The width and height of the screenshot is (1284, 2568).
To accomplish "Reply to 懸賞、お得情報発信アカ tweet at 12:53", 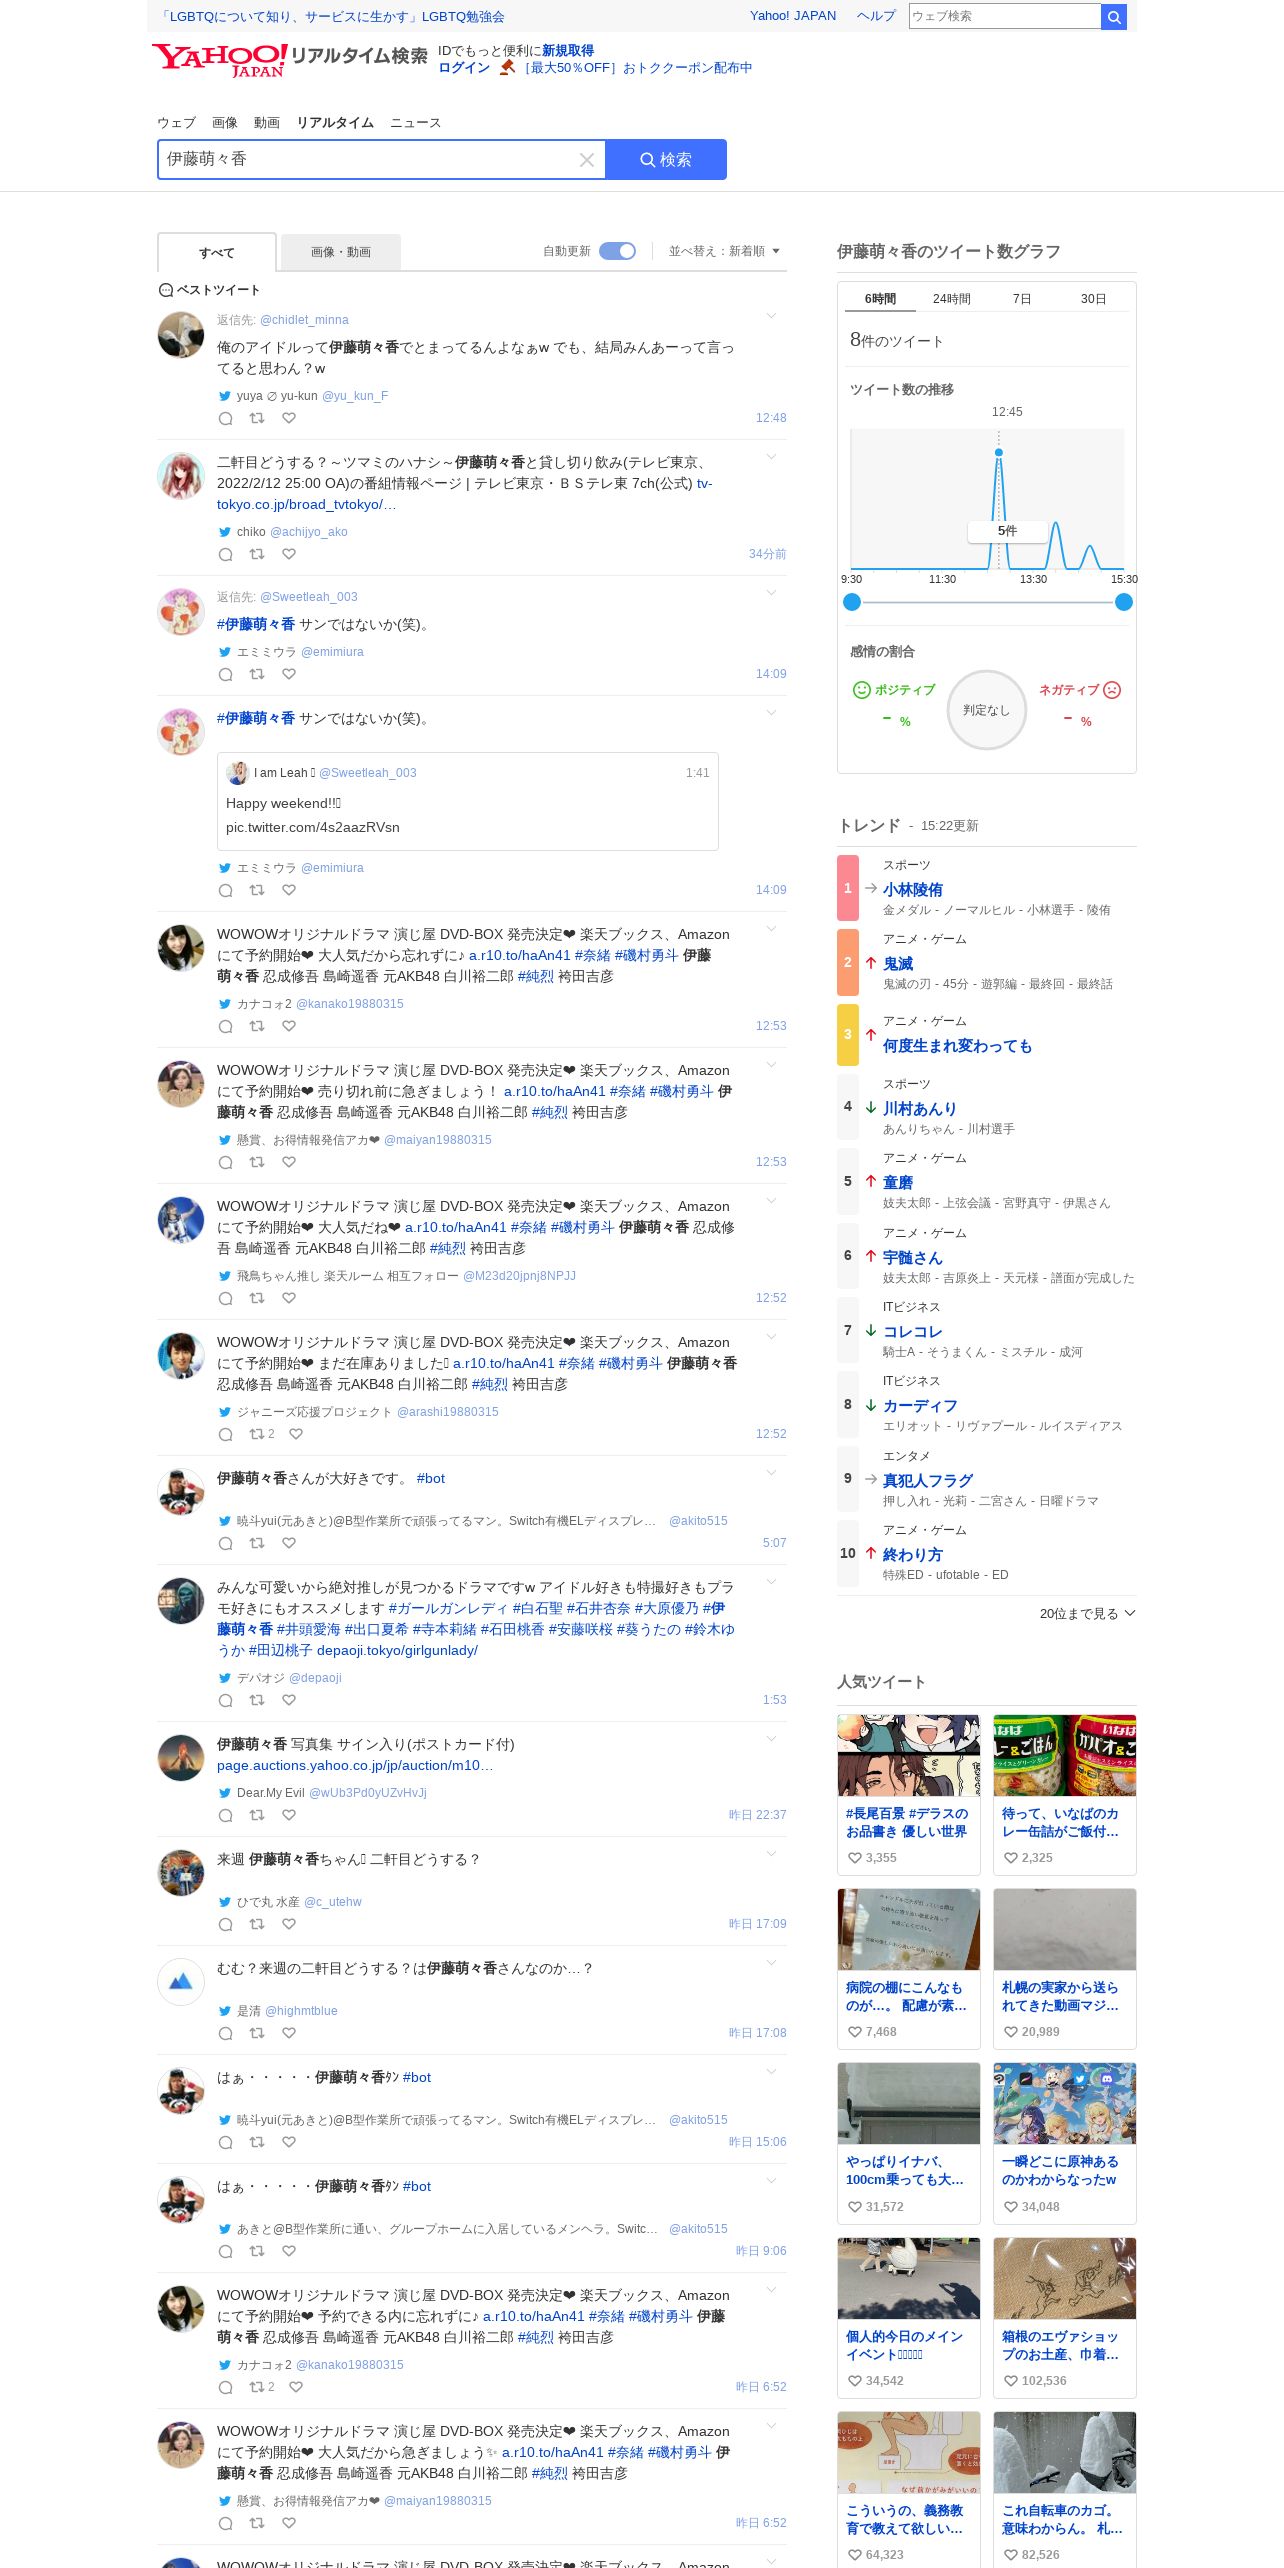I will tap(226, 1162).
